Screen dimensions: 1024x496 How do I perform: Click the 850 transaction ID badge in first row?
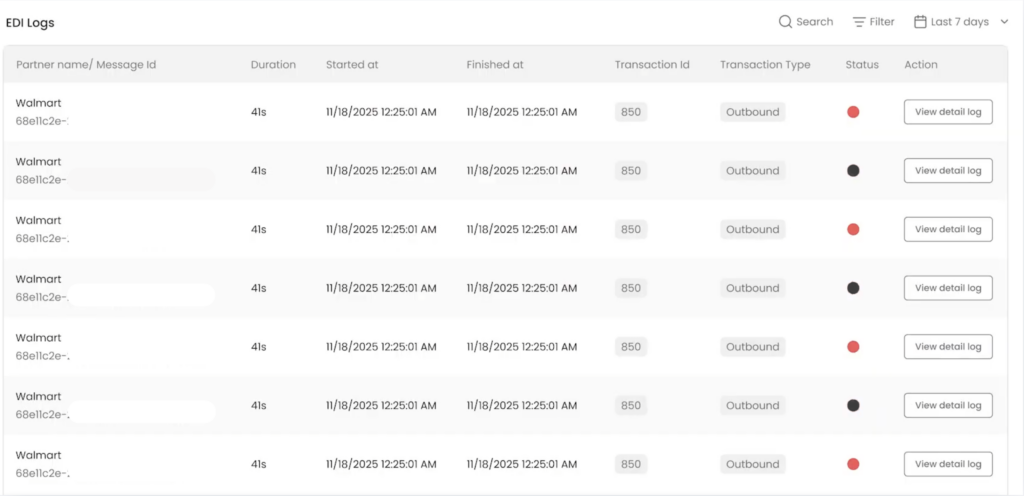tap(631, 112)
